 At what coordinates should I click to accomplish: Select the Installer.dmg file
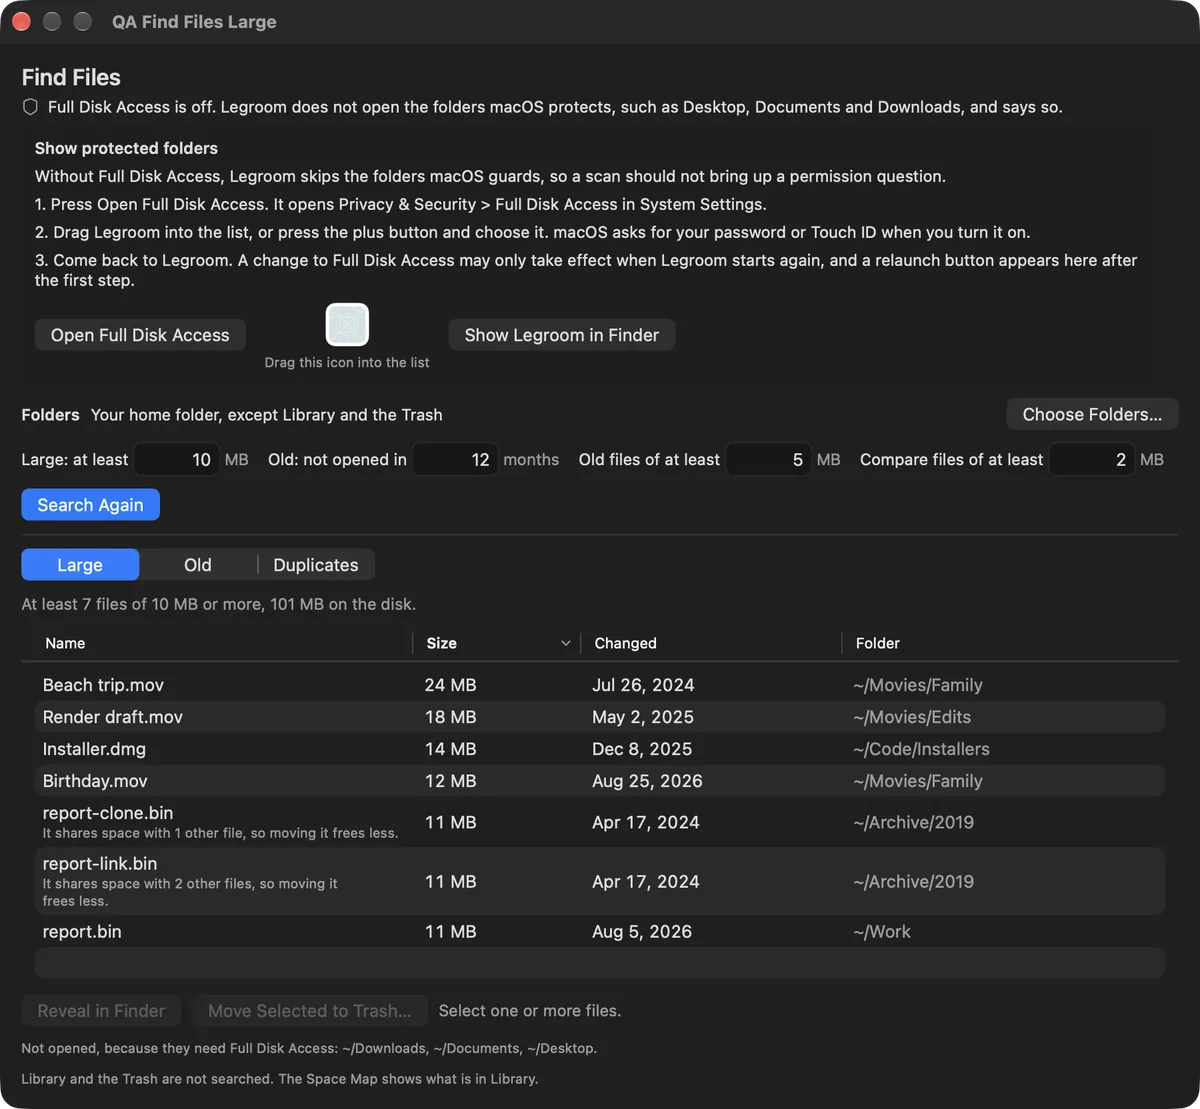coord(600,749)
